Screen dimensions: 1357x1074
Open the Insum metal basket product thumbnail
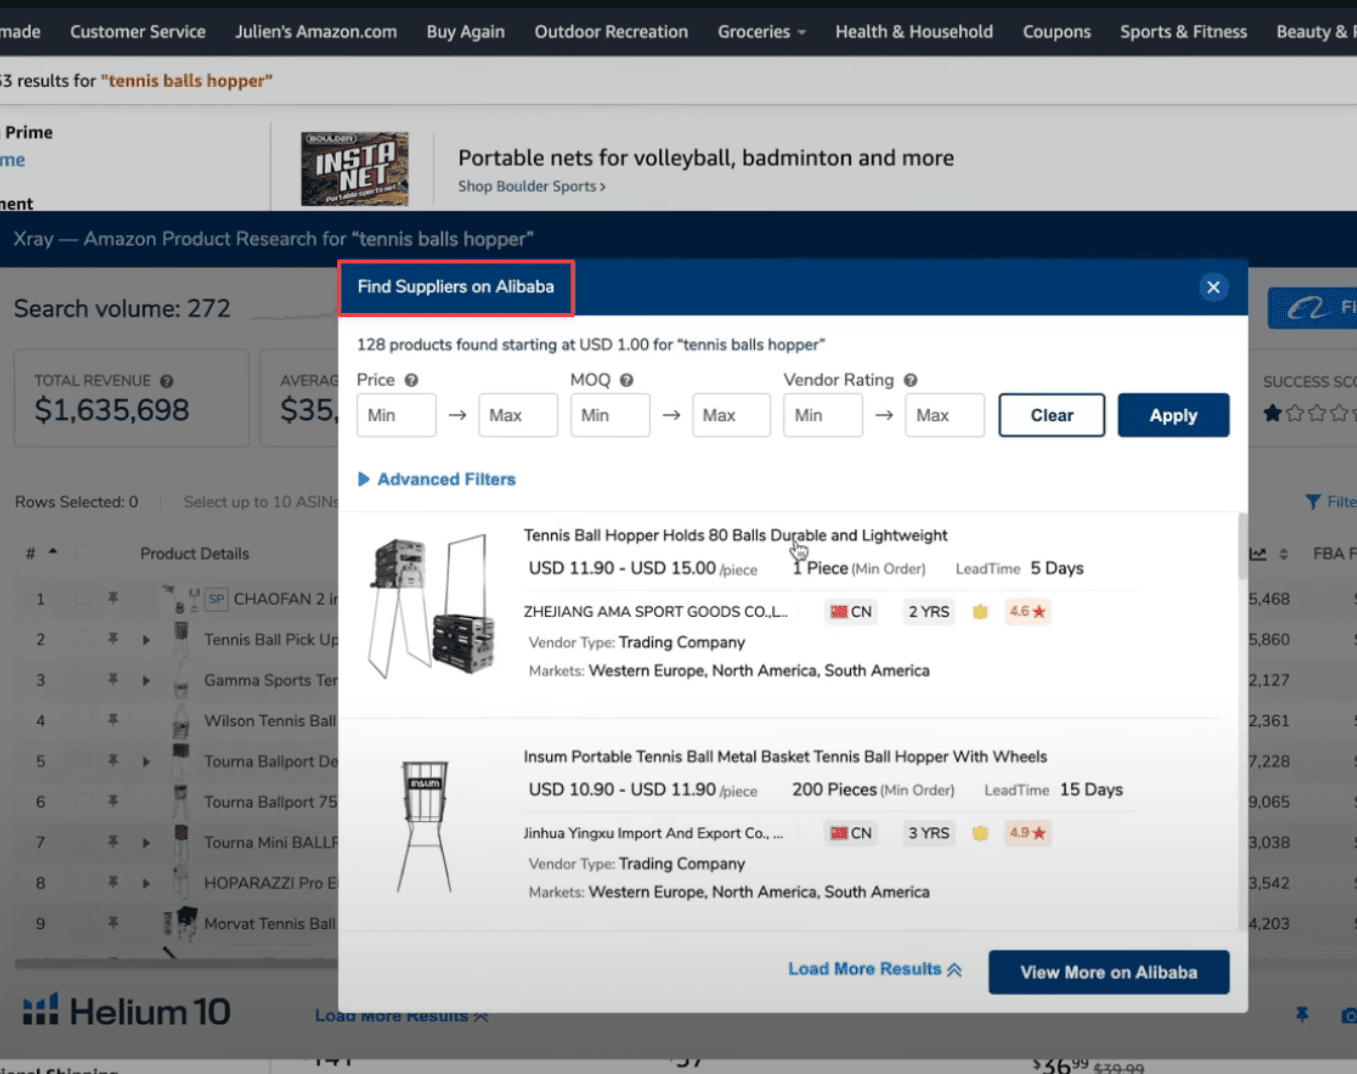coord(424,827)
